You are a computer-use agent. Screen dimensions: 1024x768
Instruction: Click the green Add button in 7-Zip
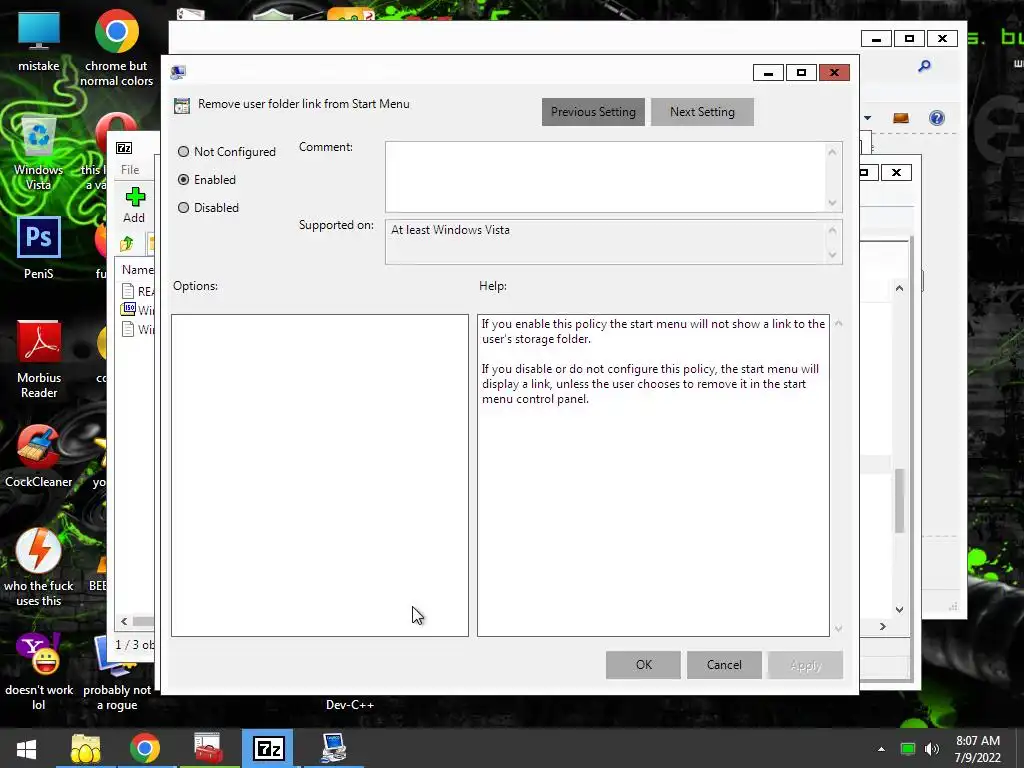(135, 205)
